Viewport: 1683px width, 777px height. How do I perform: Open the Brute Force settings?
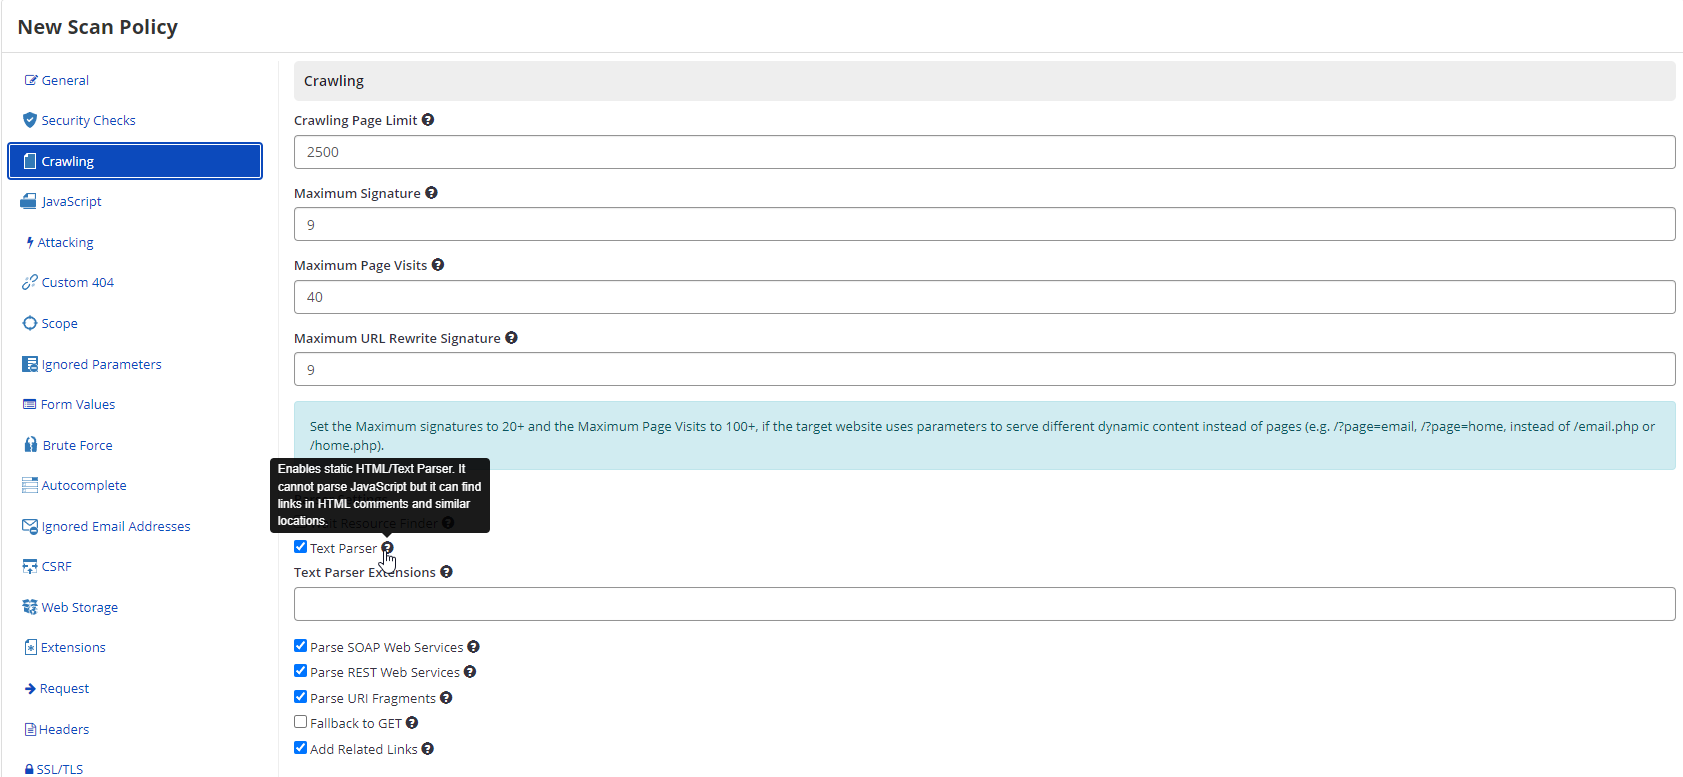tap(77, 445)
